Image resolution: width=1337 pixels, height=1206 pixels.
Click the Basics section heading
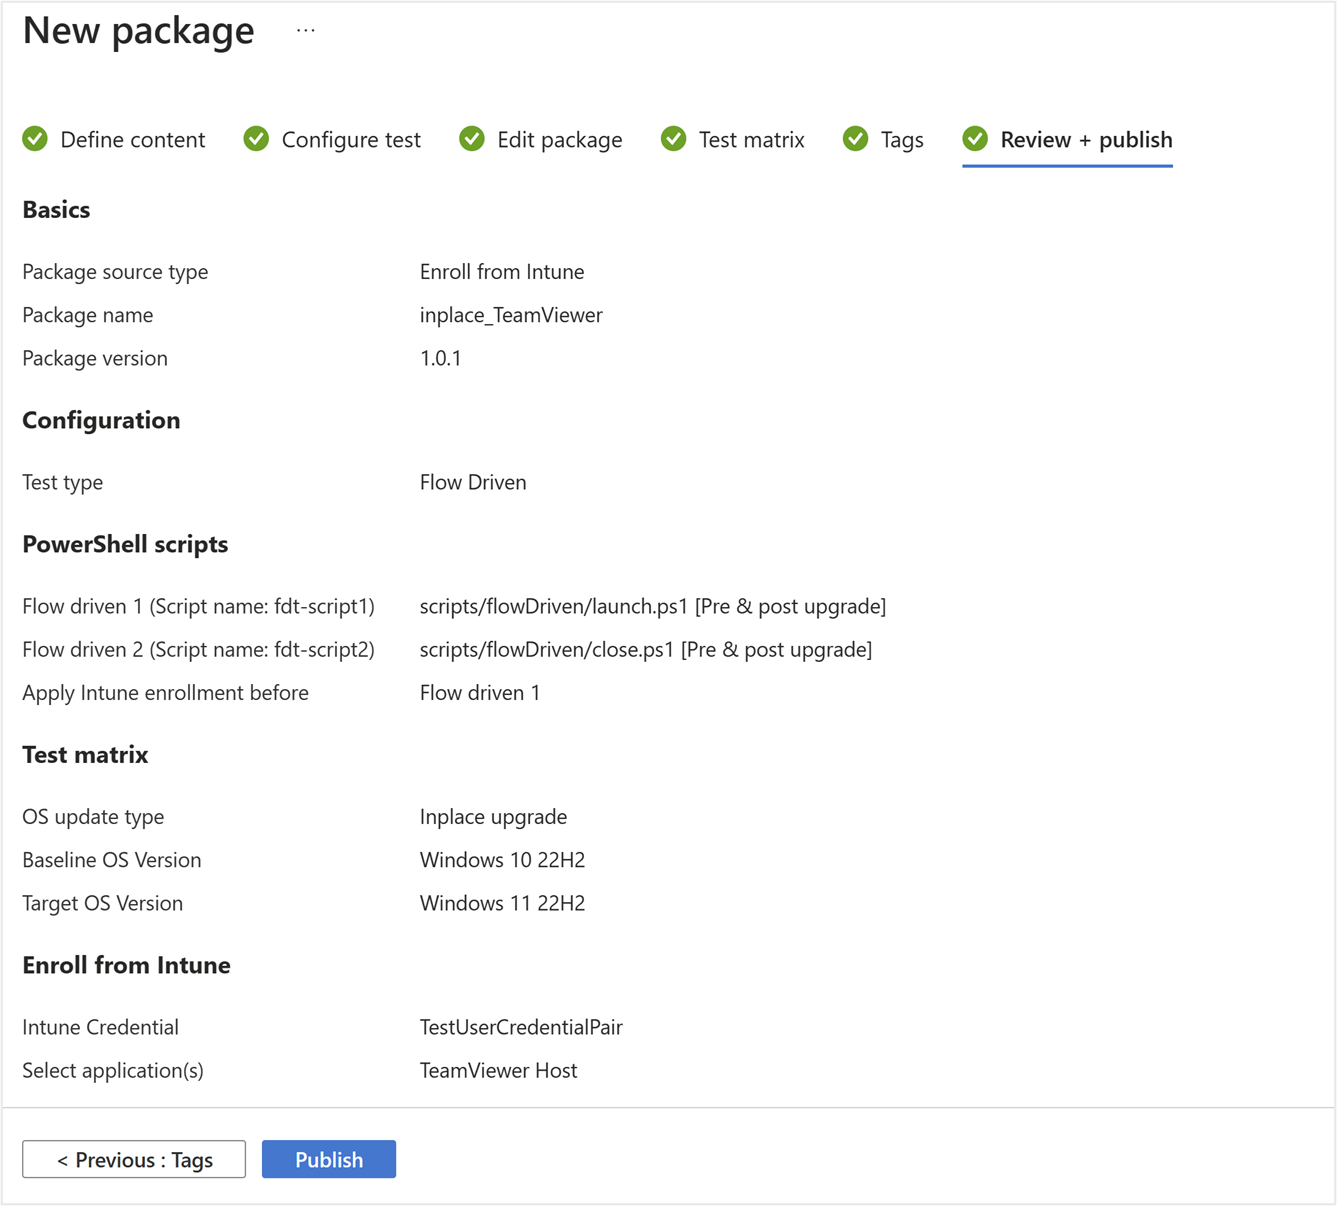[56, 209]
